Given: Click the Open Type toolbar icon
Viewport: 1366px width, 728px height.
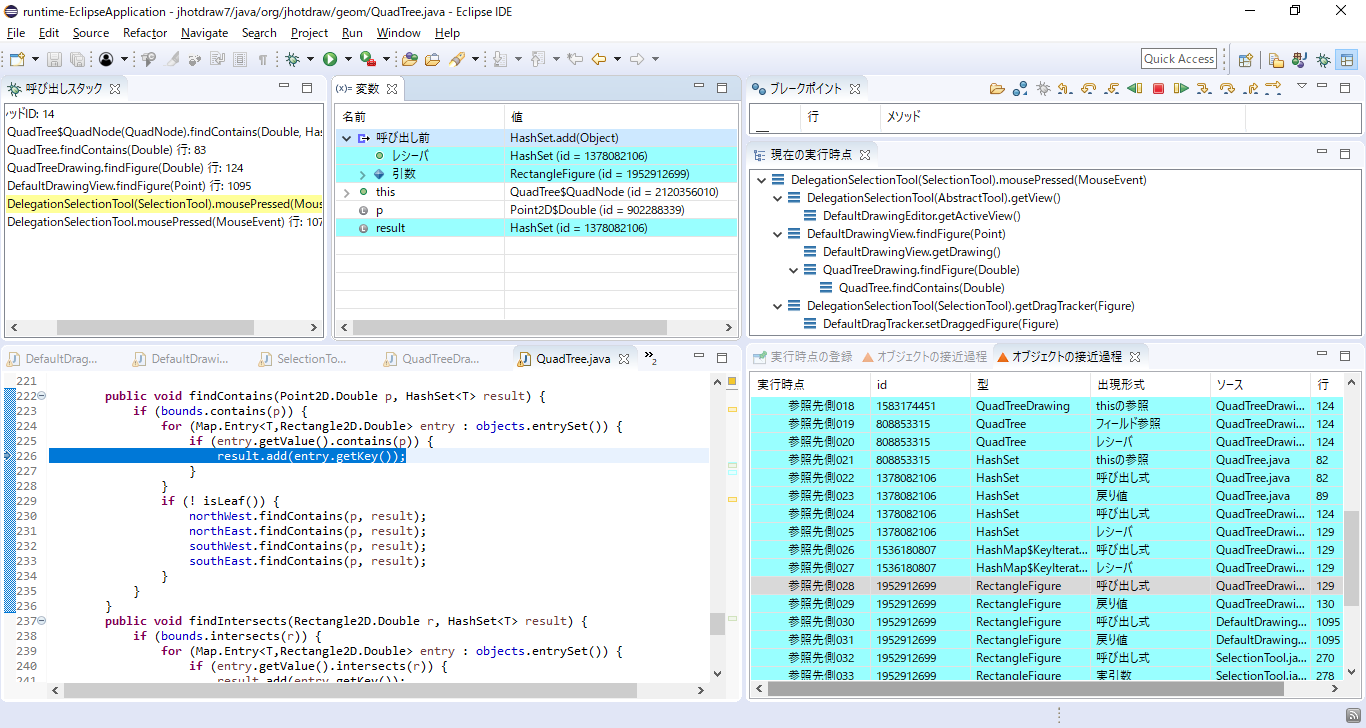Looking at the screenshot, I should [x=410, y=60].
